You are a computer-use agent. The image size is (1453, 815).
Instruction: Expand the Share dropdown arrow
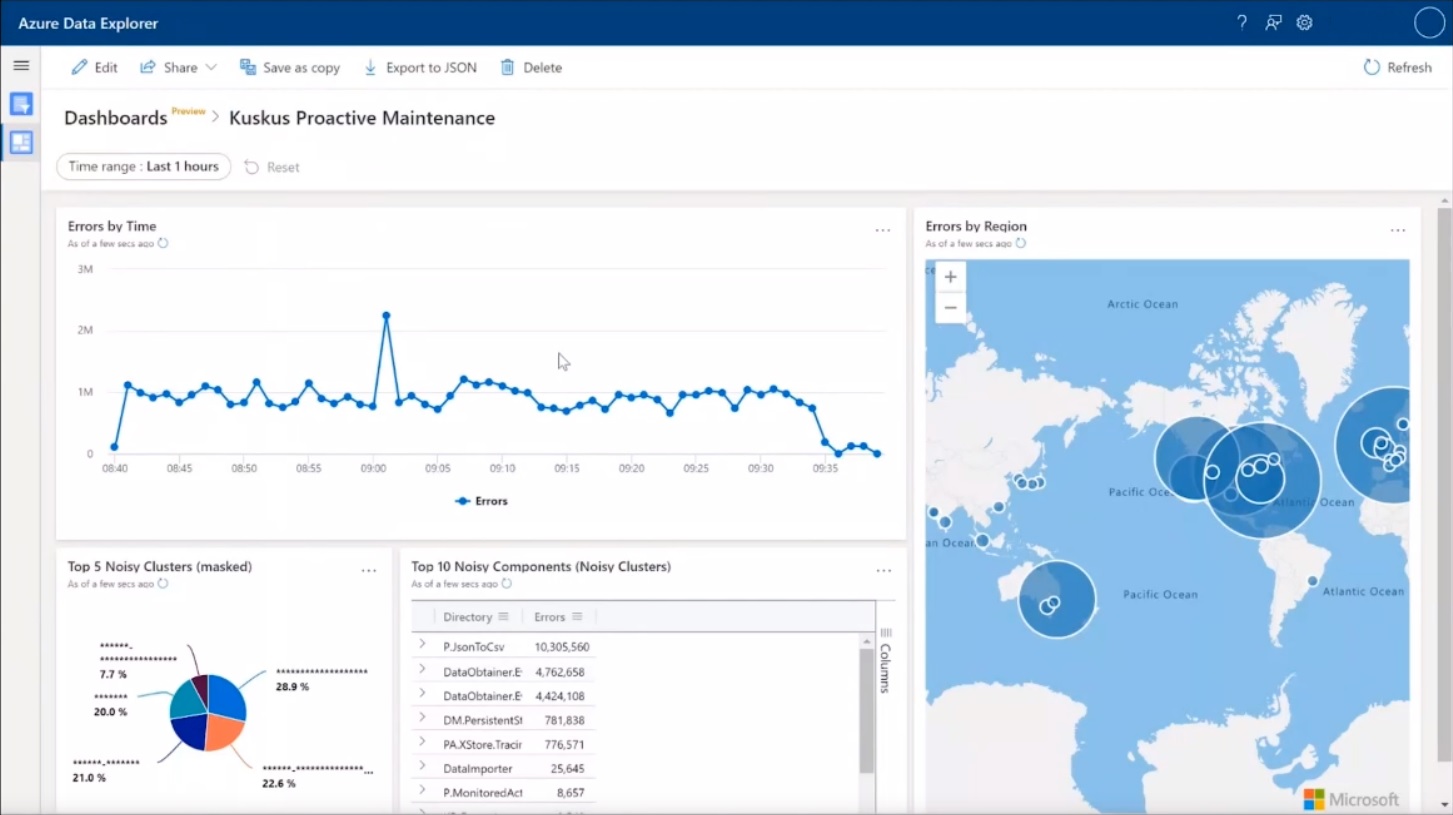pyautogui.click(x=211, y=67)
